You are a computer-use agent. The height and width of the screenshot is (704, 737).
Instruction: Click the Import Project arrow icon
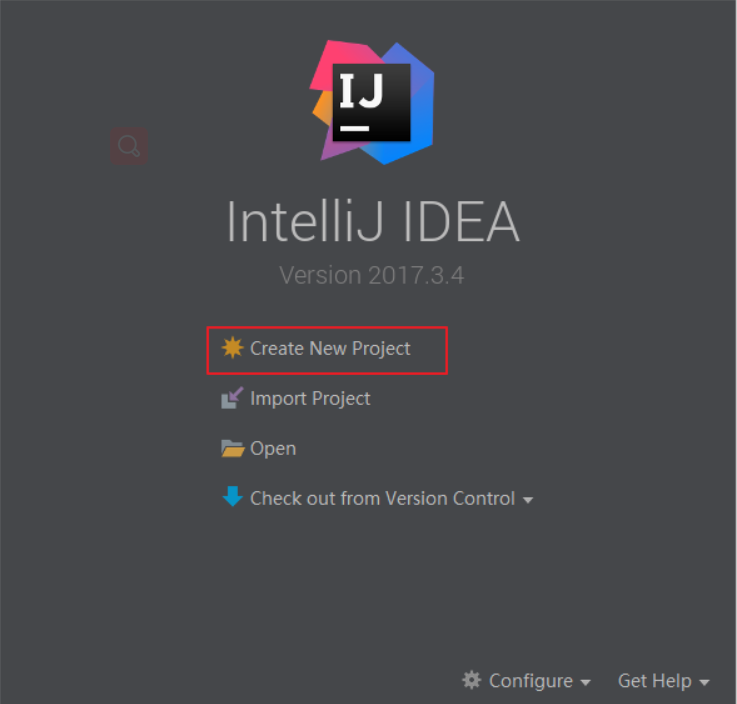232,398
